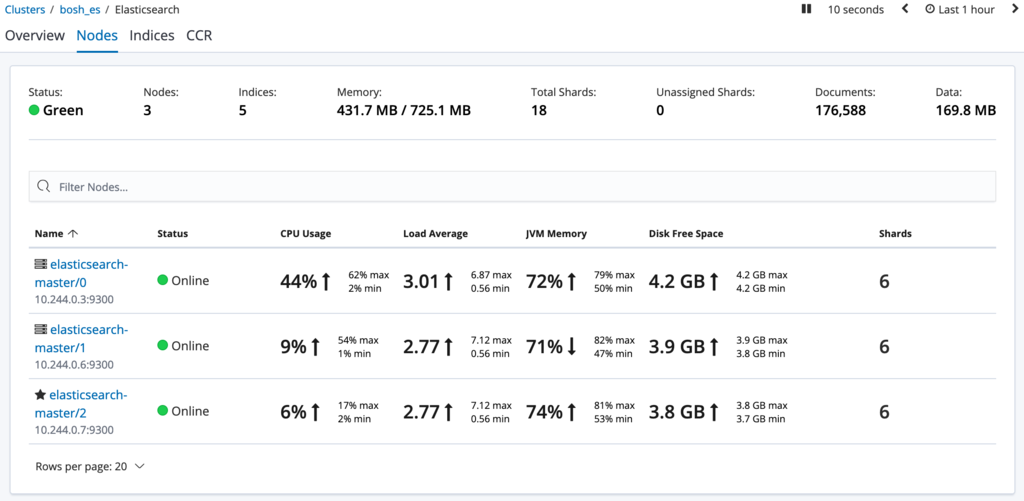Open the Clusters breadcrumb link
The height and width of the screenshot is (501, 1024).
pos(25,10)
